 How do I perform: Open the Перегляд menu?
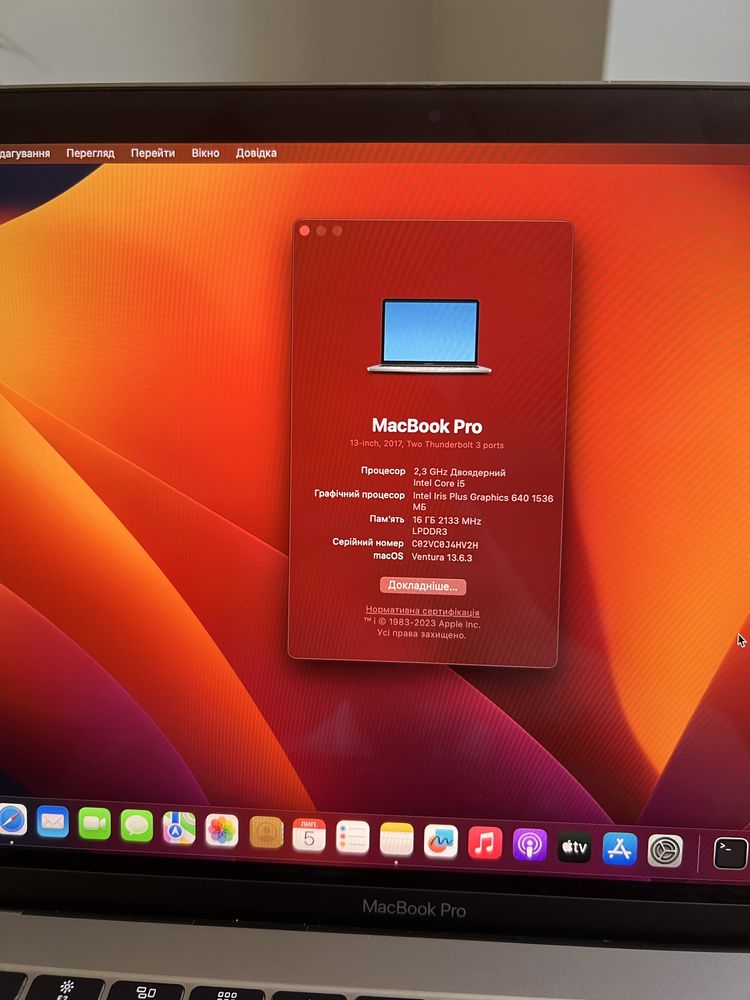91,153
